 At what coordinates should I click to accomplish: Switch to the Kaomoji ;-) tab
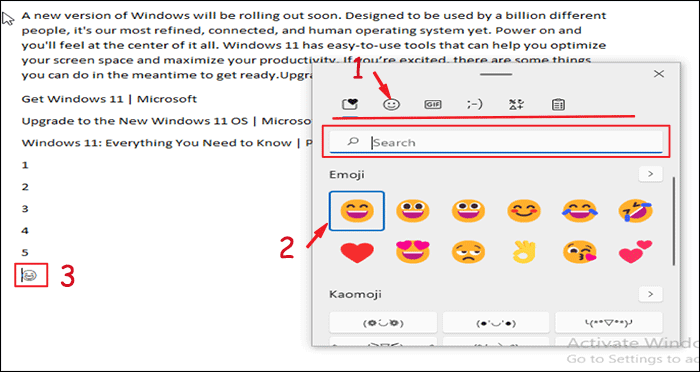[x=474, y=104]
